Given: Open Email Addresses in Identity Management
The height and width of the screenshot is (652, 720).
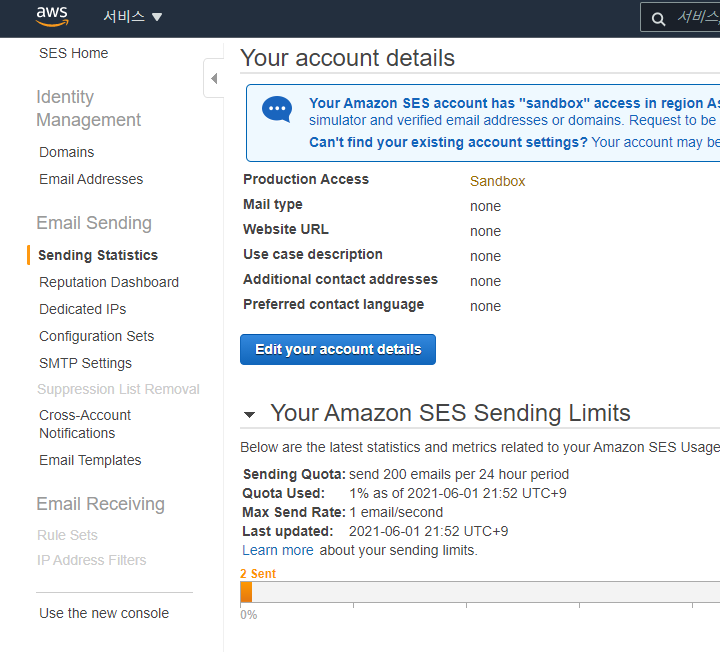Looking at the screenshot, I should (91, 179).
